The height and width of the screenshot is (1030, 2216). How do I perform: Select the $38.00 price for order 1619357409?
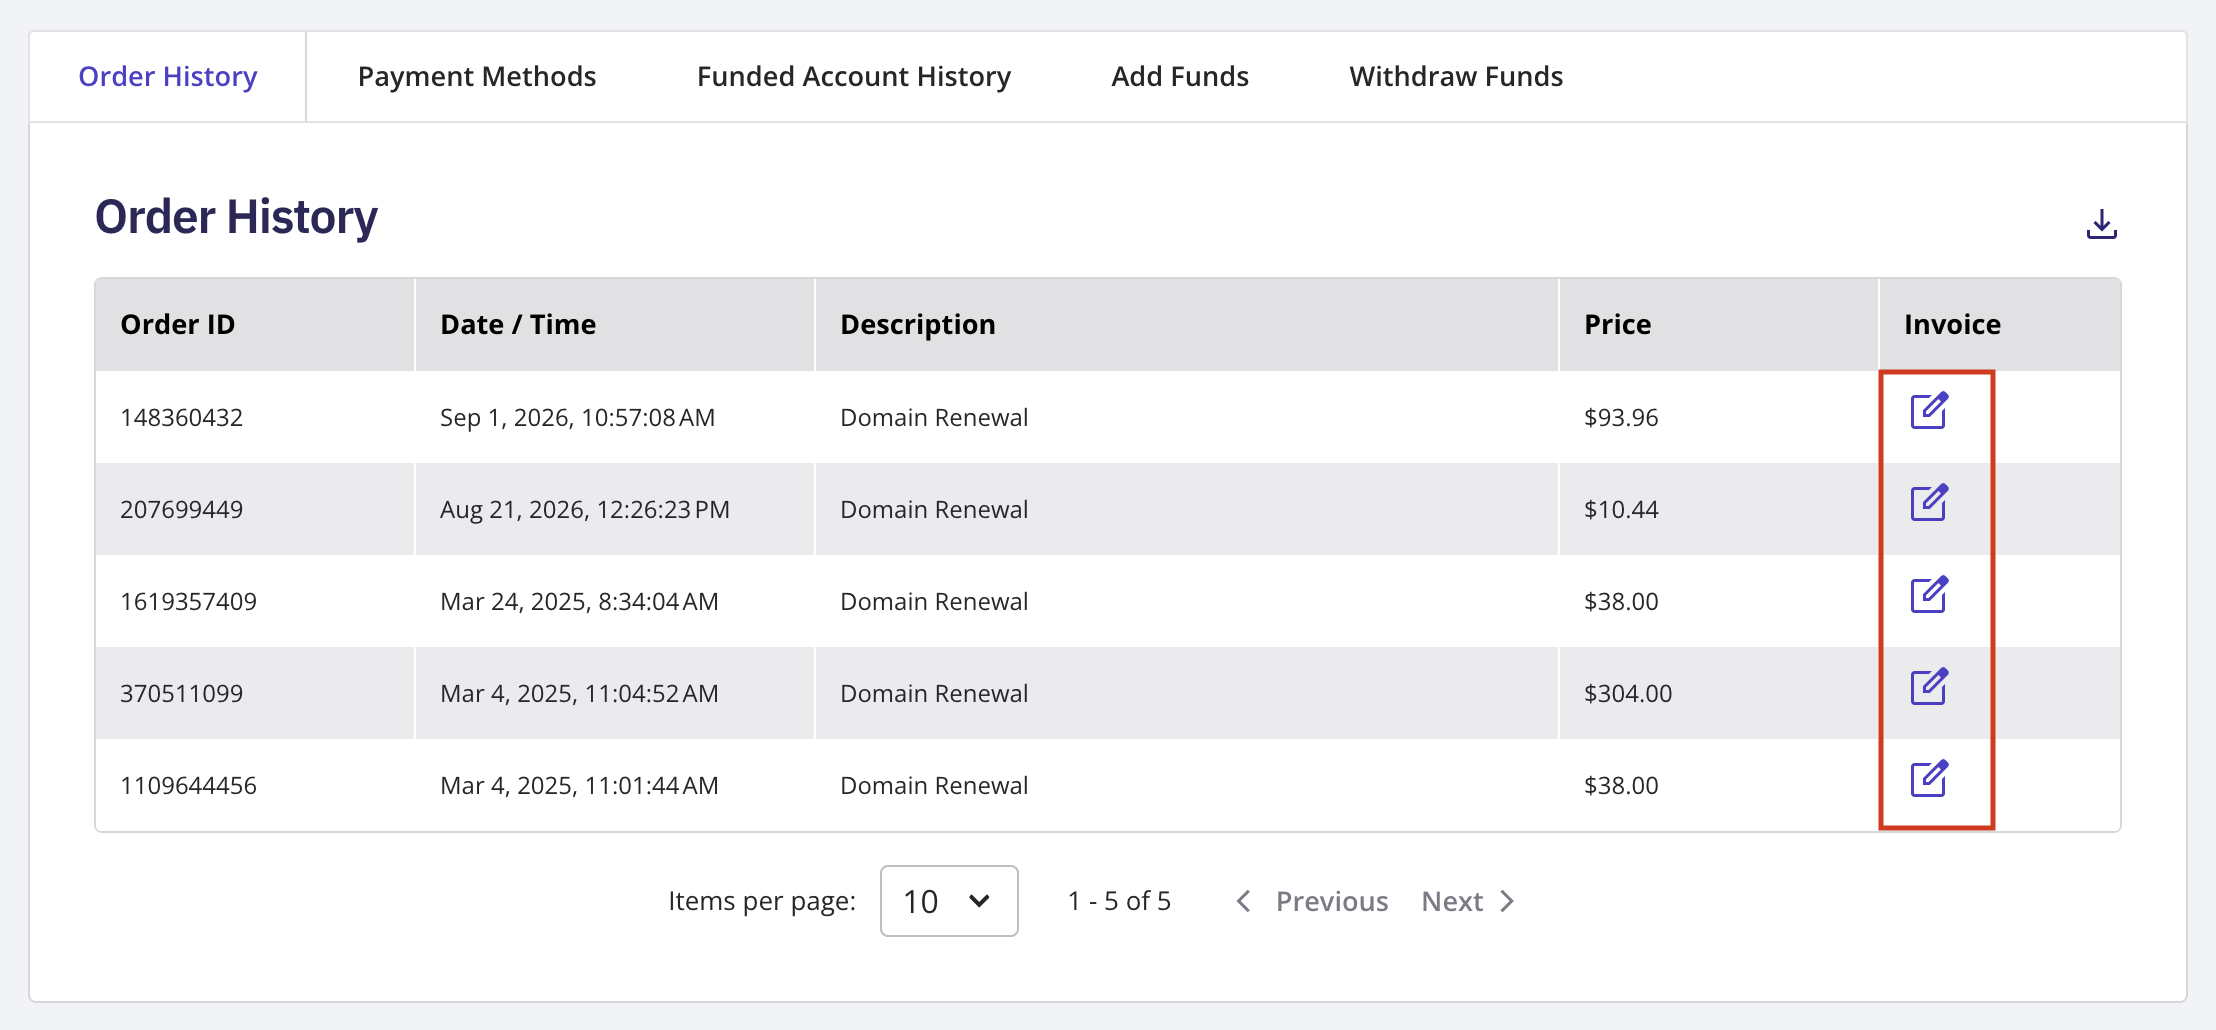[1621, 601]
